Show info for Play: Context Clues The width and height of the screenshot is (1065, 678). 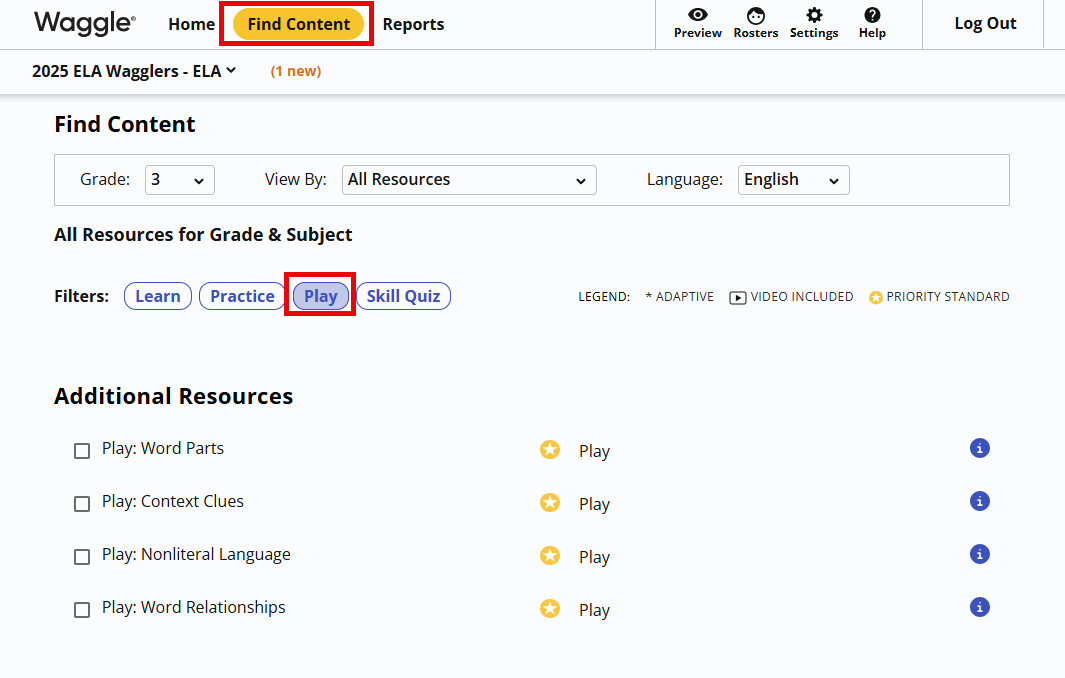point(979,501)
